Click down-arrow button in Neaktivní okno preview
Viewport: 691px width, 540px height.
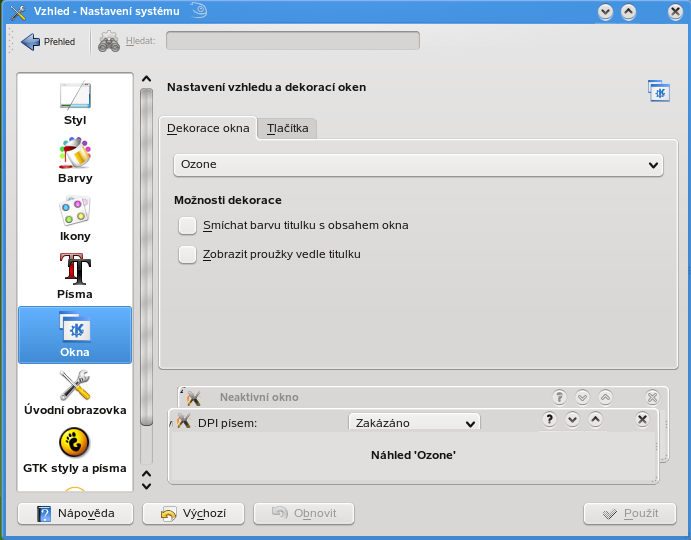[583, 397]
